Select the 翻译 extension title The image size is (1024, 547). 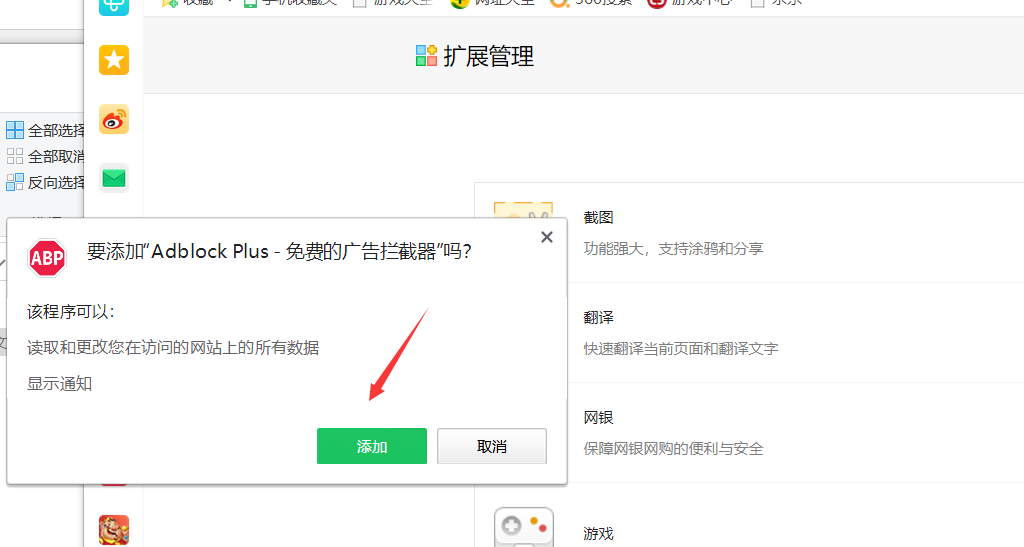tap(598, 318)
